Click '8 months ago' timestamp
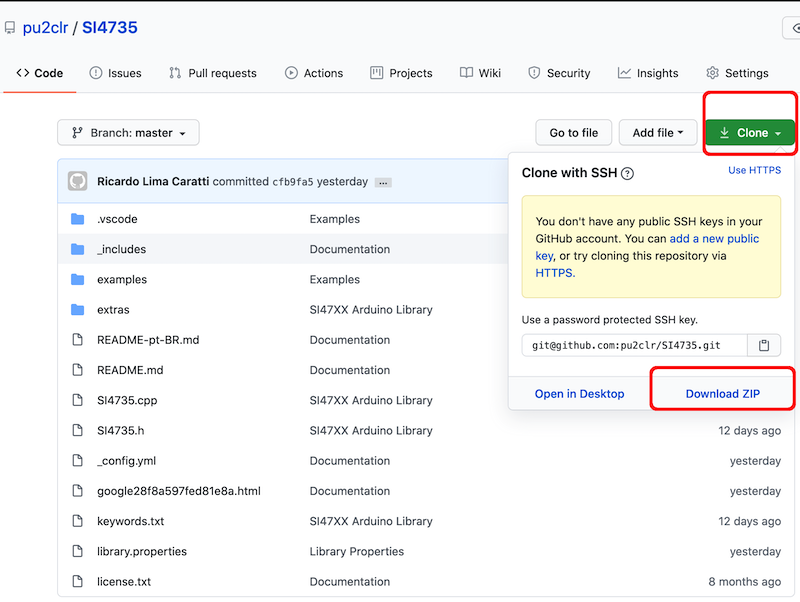The width and height of the screenshot is (800, 602). (x=744, y=582)
